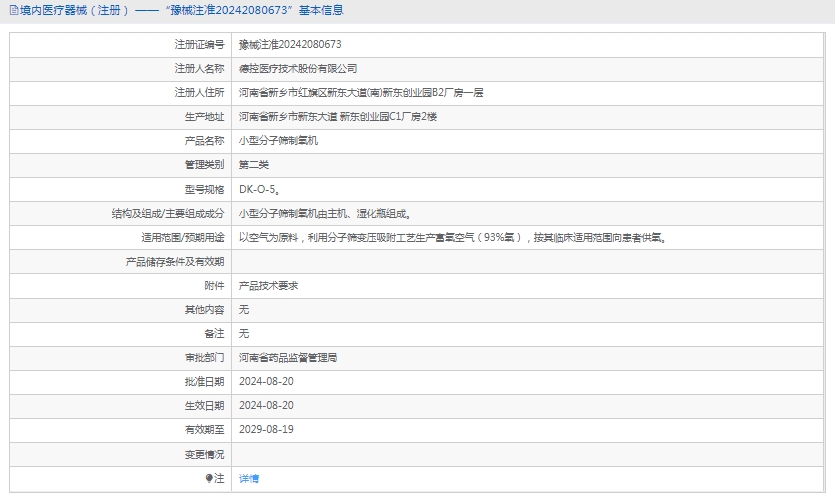Click the empty 变更情况 value cell

528,454
